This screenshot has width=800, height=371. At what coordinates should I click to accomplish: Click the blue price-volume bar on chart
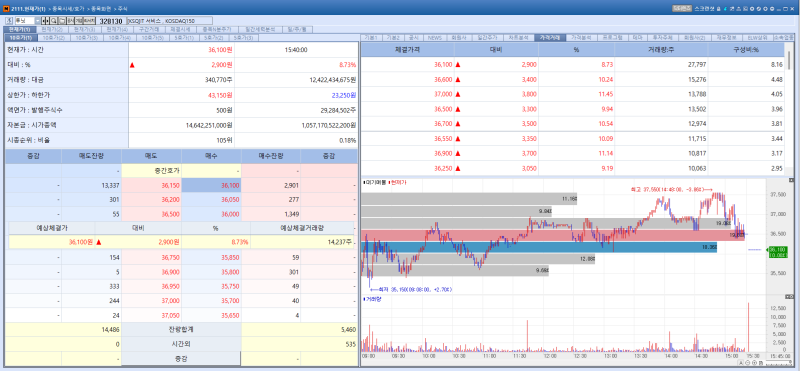(540, 247)
